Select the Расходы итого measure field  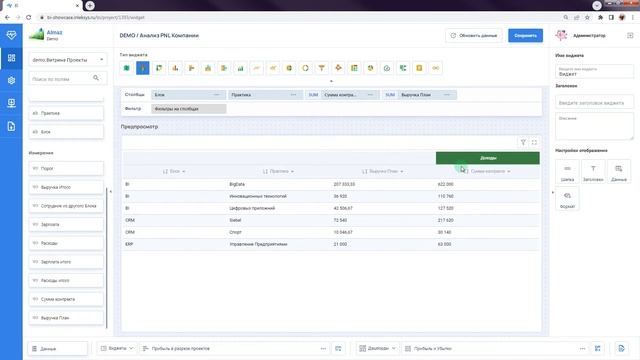click(x=66, y=280)
